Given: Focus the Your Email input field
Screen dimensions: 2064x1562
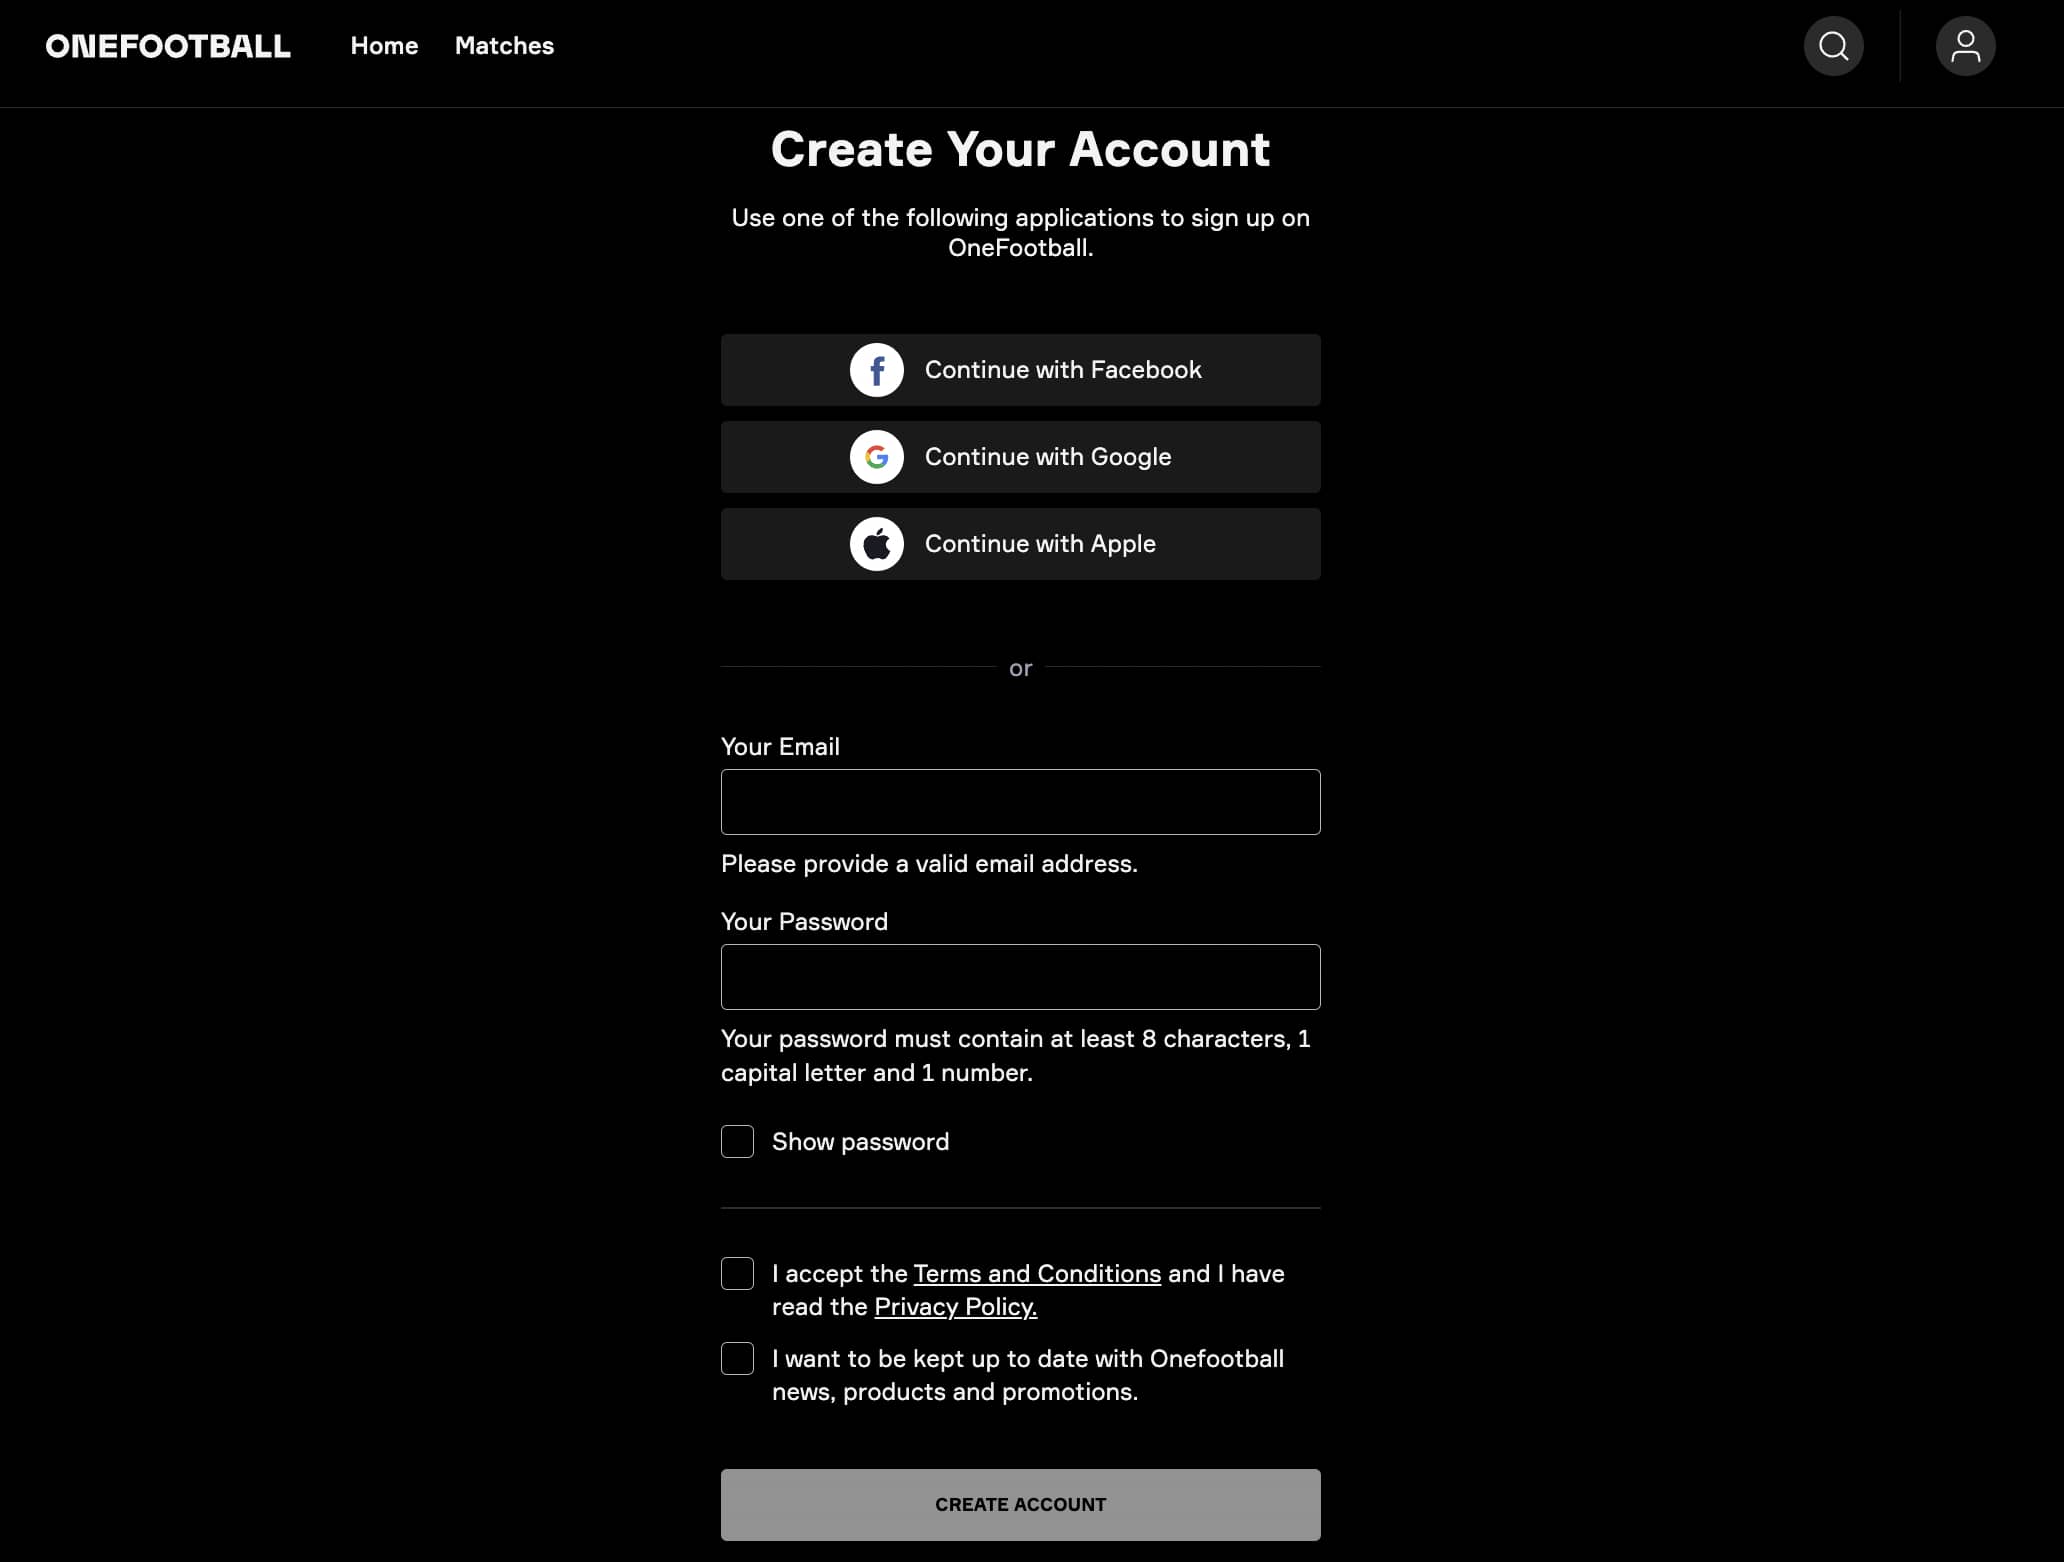Looking at the screenshot, I should [1020, 802].
